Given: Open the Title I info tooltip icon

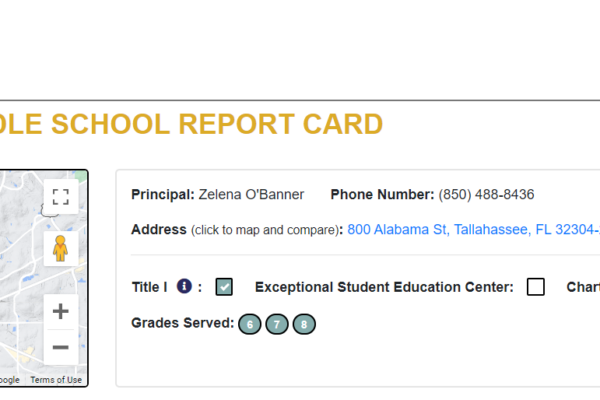Looking at the screenshot, I should tap(184, 287).
